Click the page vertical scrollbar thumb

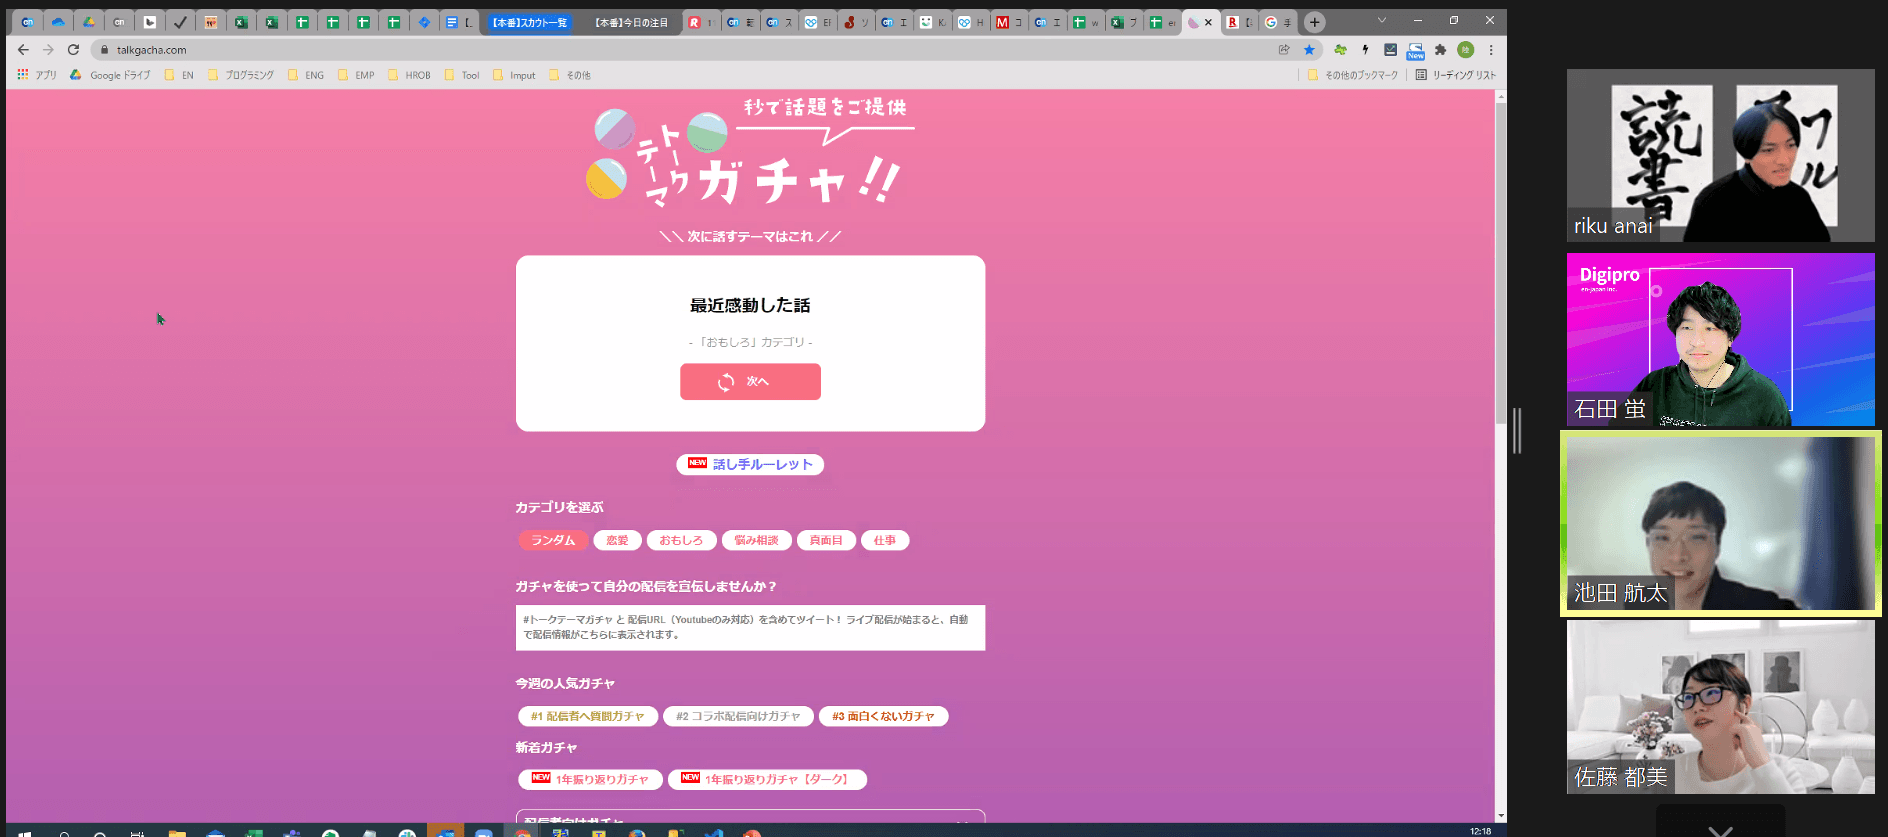pos(1500,260)
